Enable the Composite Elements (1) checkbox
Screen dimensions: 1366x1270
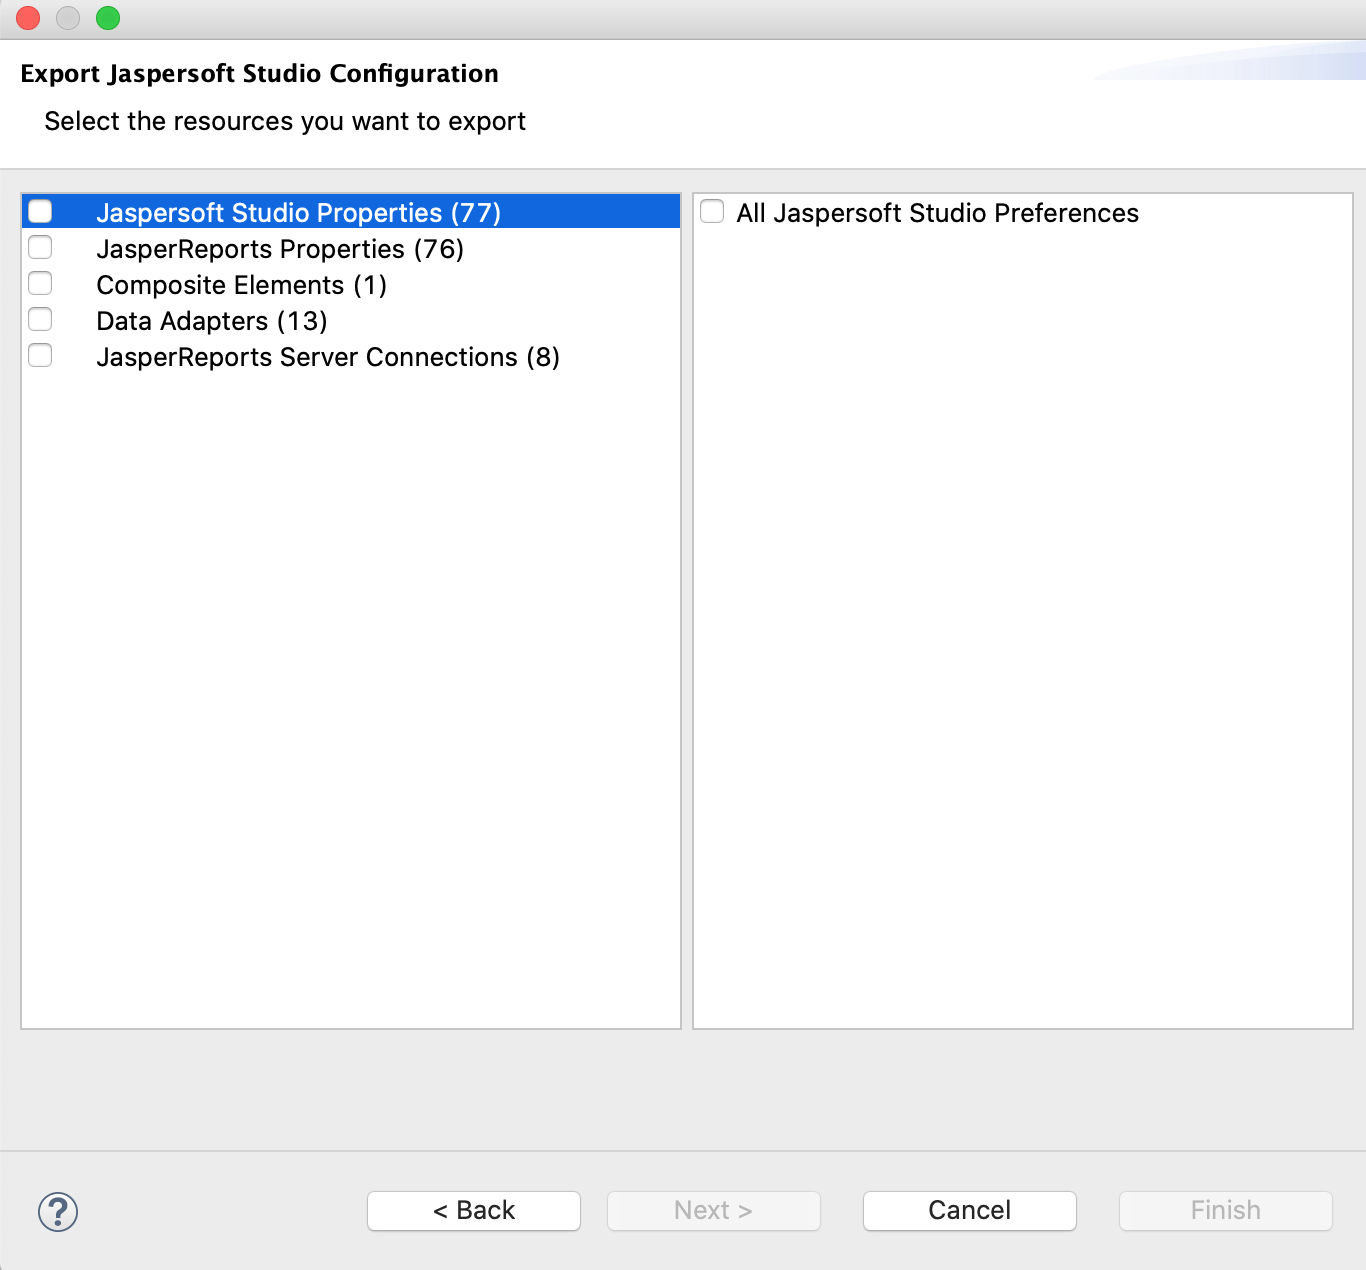pyautogui.click(x=40, y=283)
